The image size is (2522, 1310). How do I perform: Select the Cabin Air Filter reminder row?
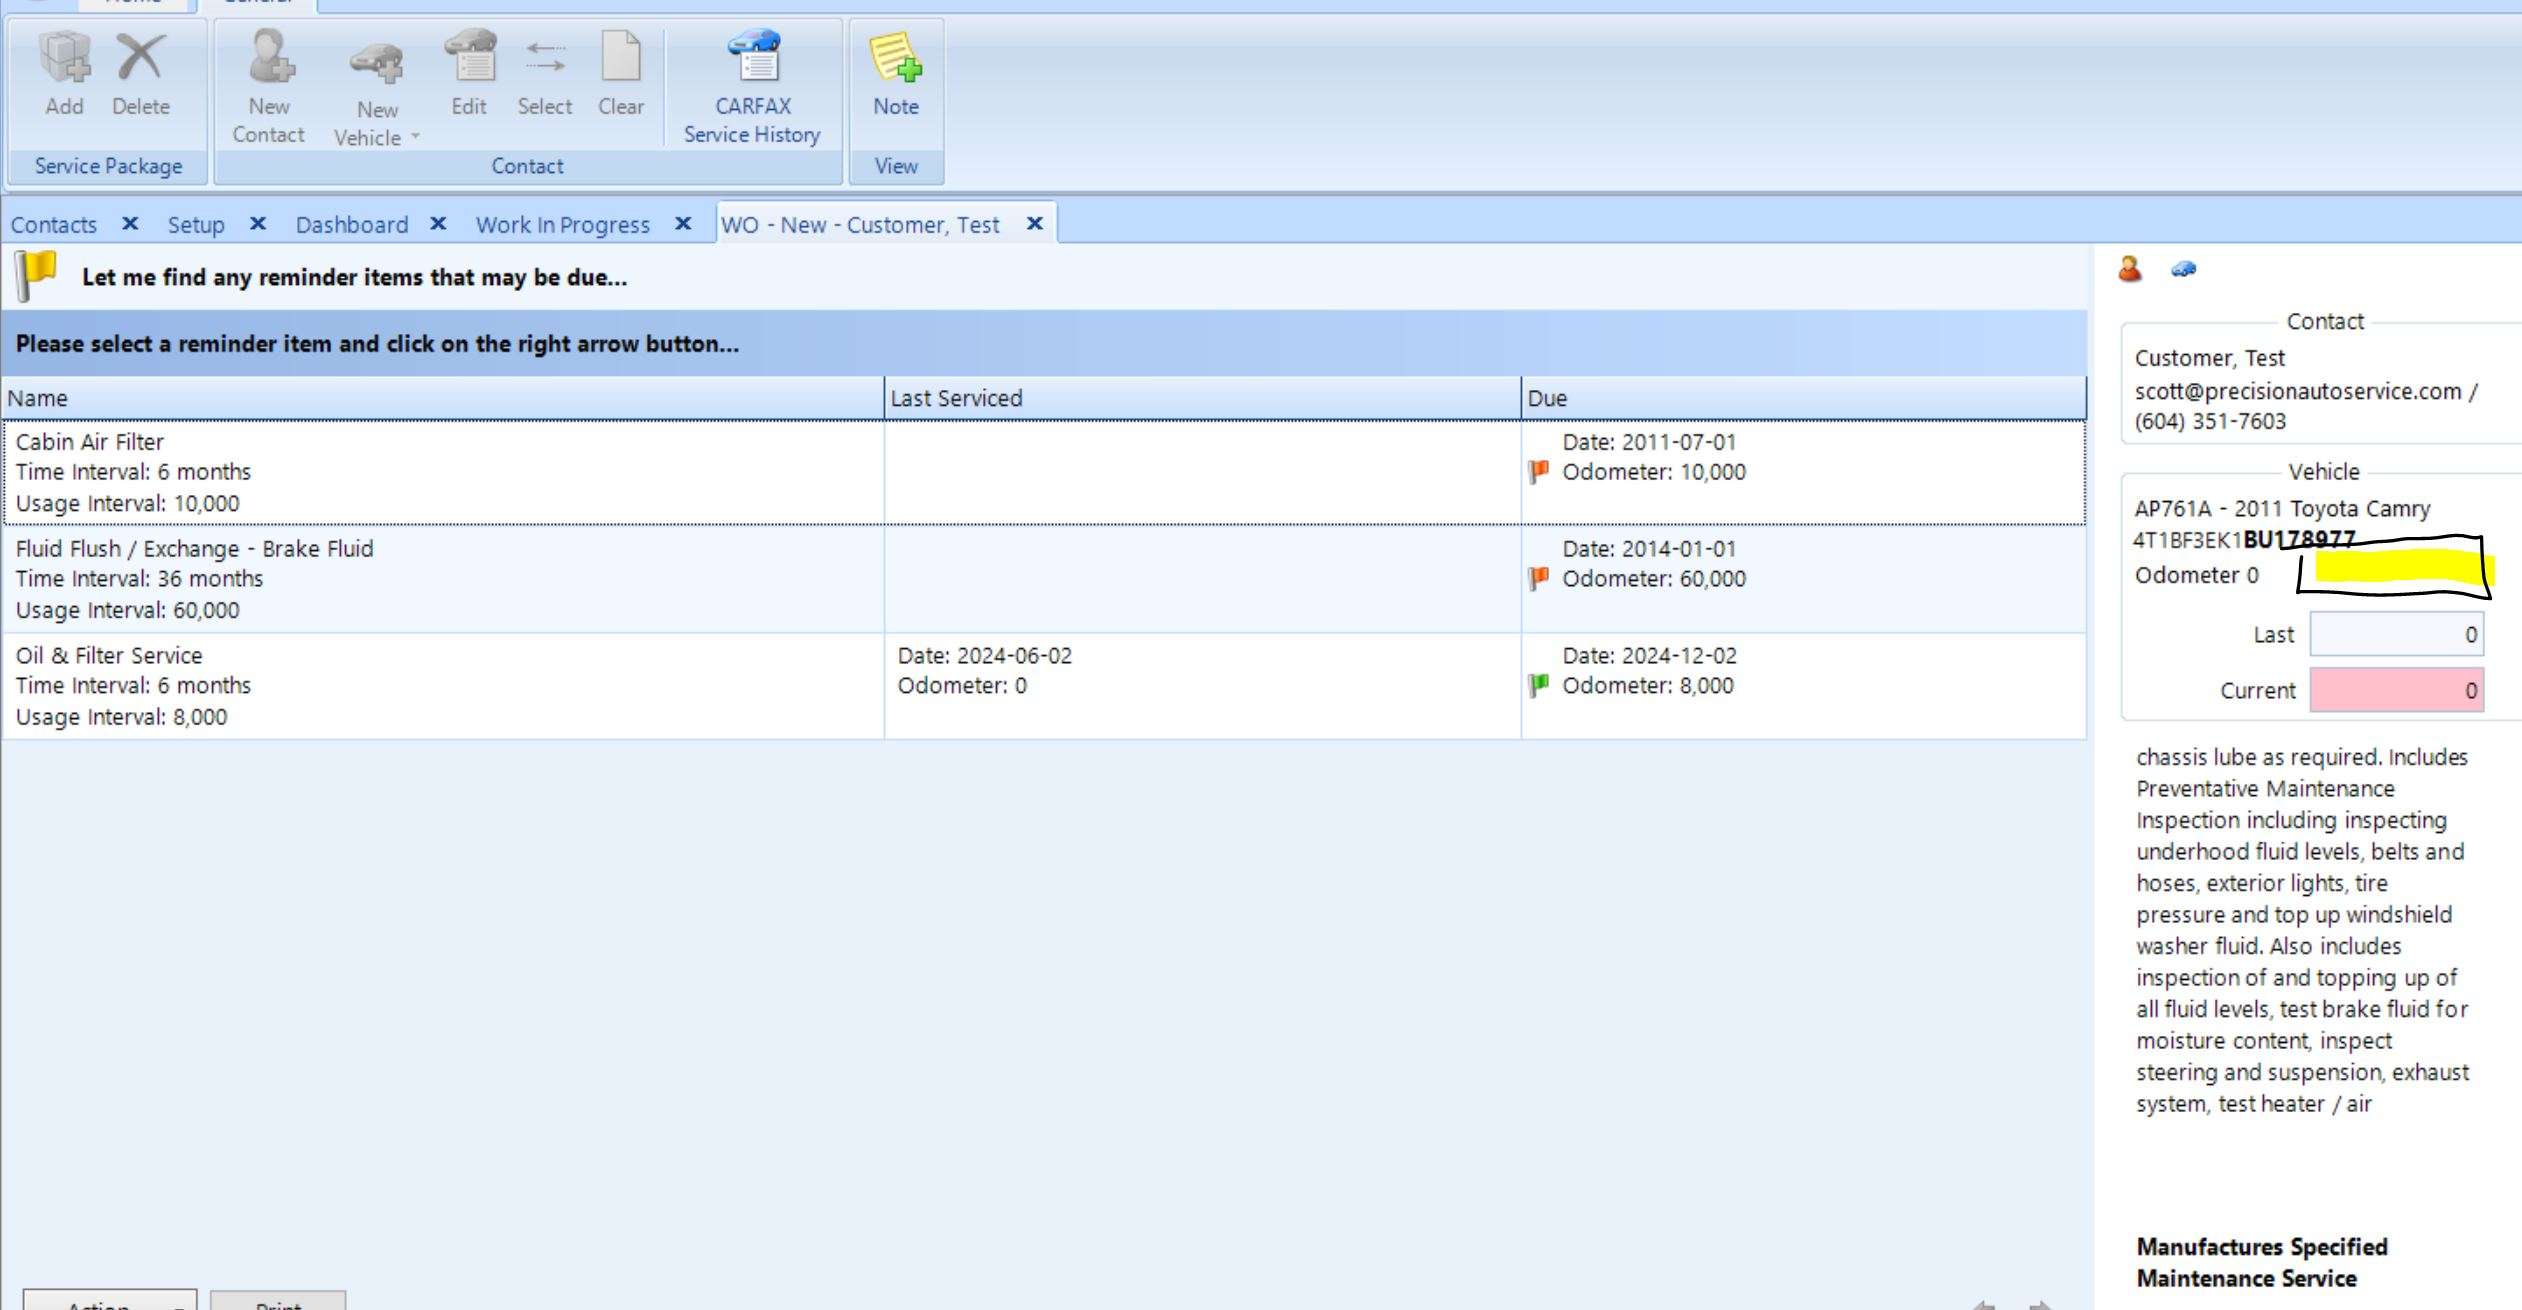(1044, 472)
